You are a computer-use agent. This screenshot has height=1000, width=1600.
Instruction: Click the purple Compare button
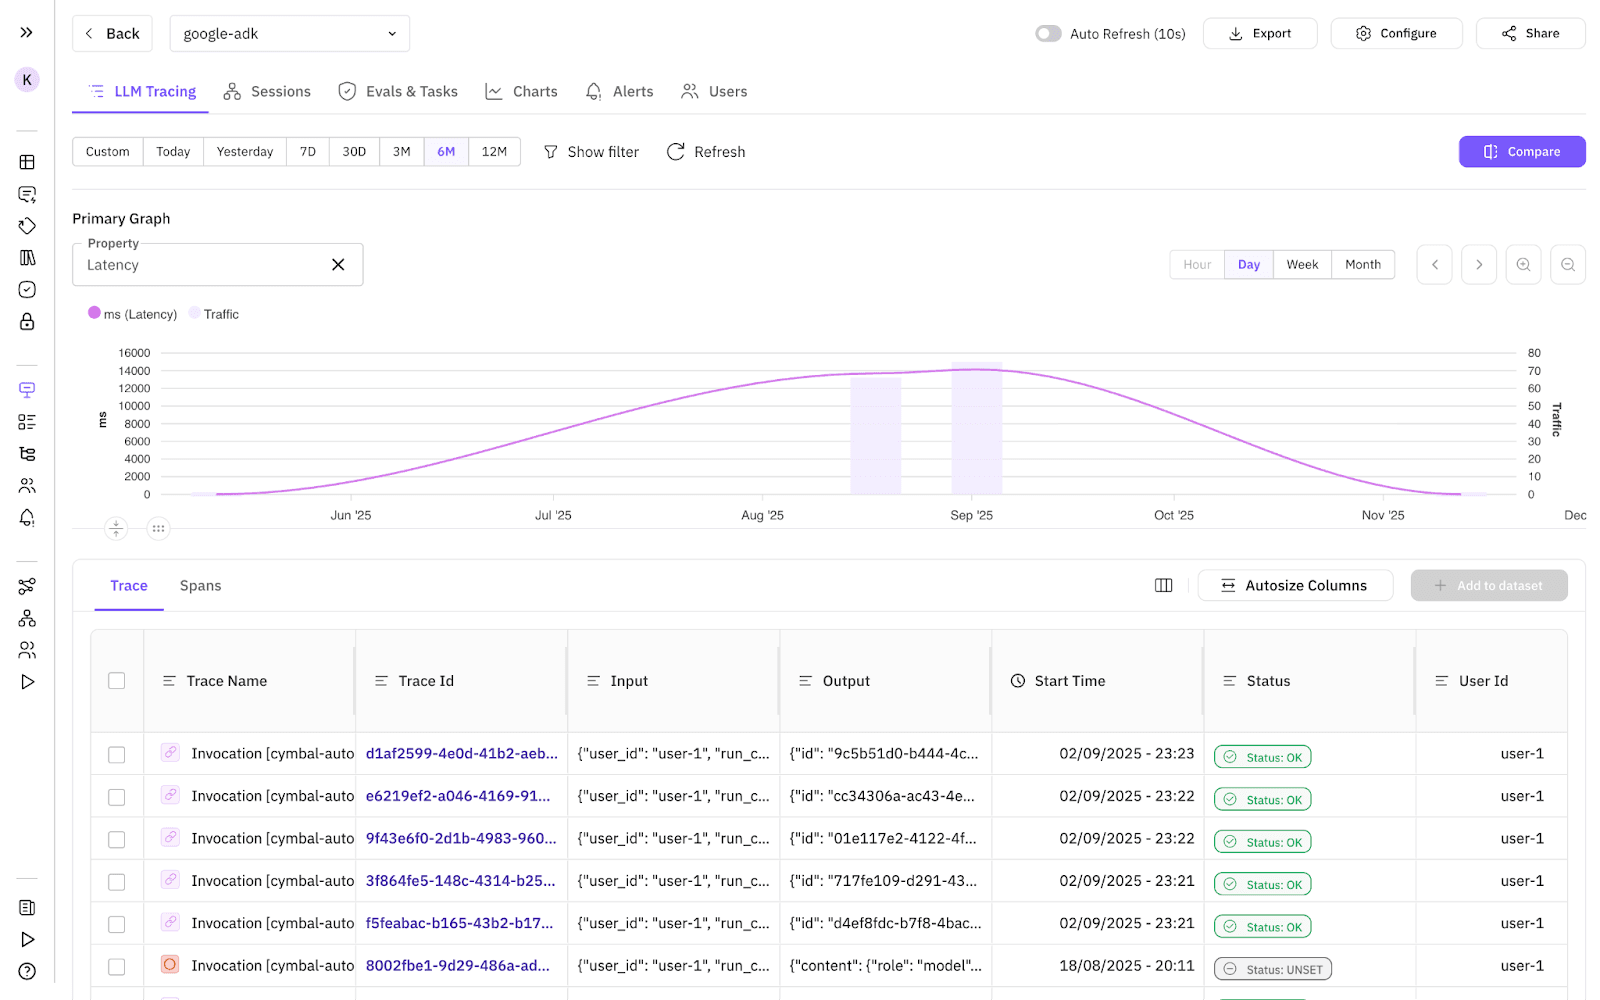tap(1522, 152)
